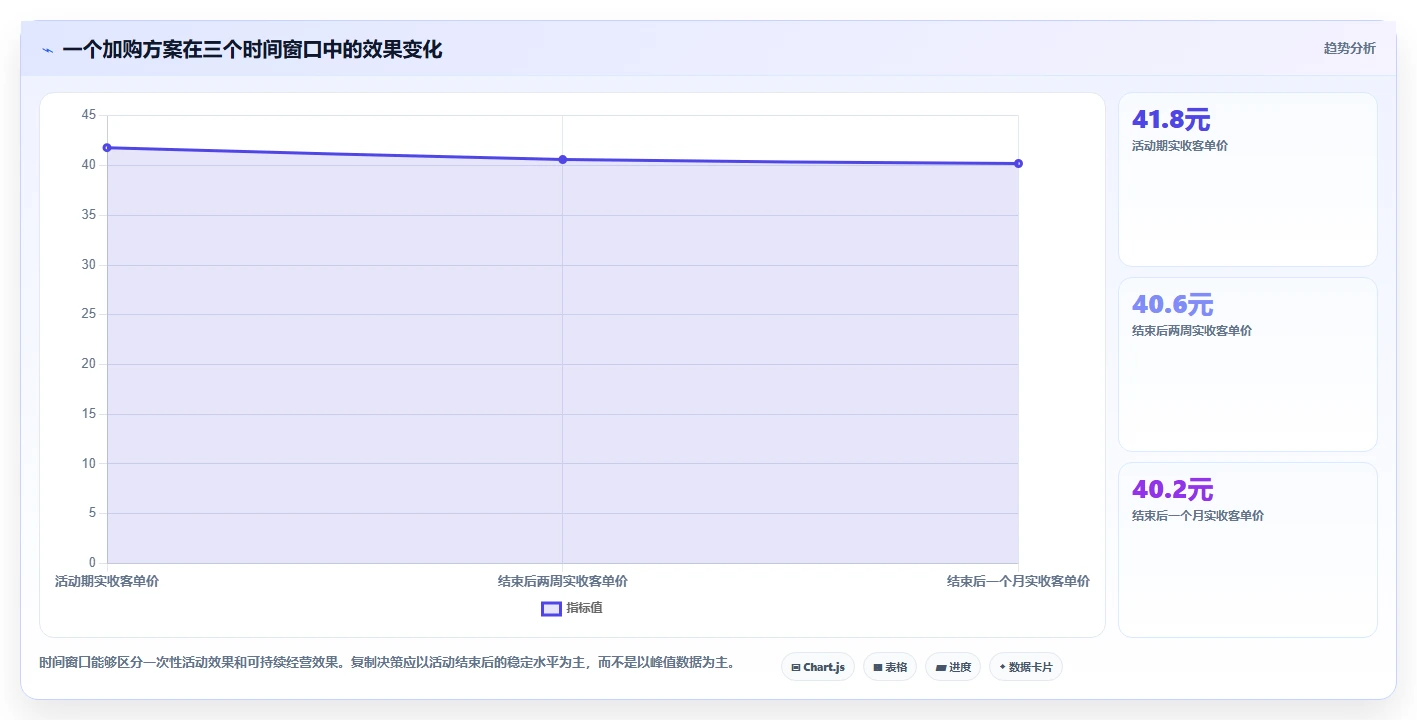Select the 41.8元 card value
Viewport: 1417px width, 720px height.
pos(1171,120)
